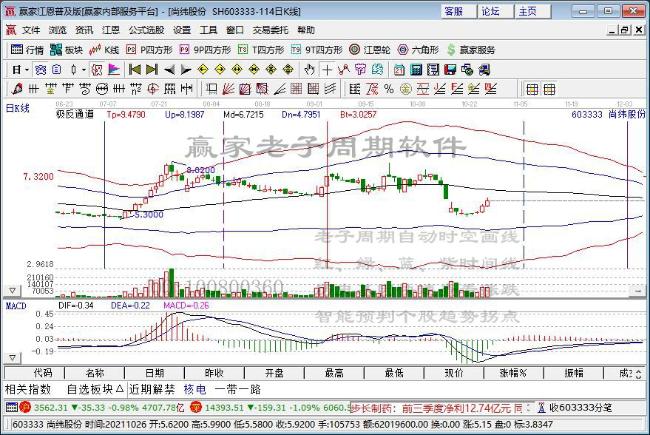The image size is (650, 435).
Task: Open the 9P四方形 square tool
Action: (x=205, y=50)
